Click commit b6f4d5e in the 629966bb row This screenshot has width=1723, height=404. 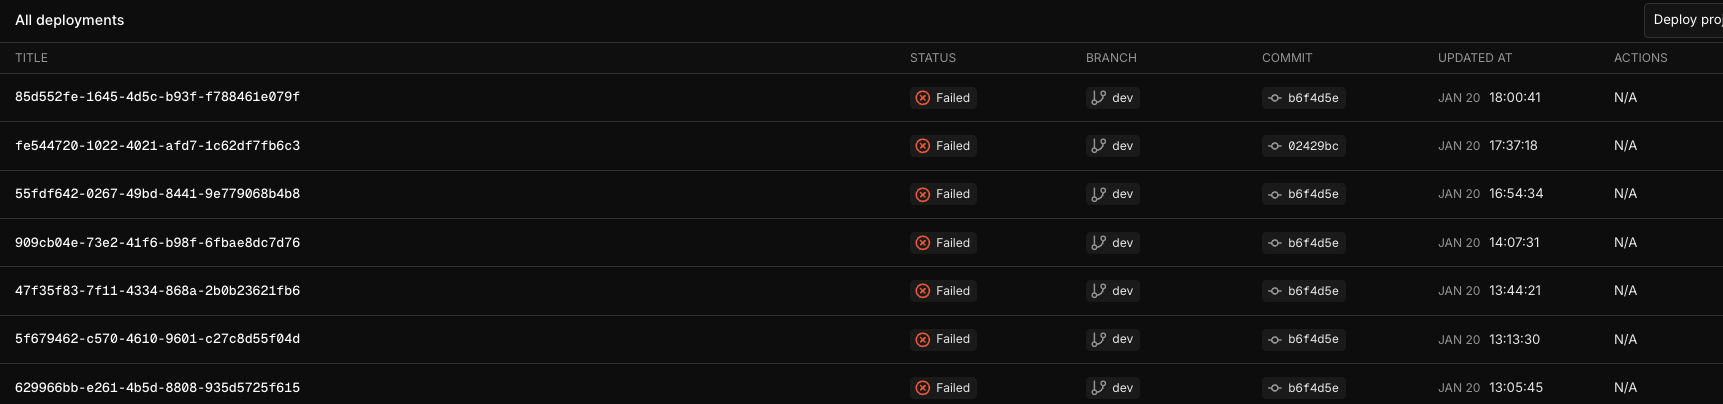tap(1303, 388)
